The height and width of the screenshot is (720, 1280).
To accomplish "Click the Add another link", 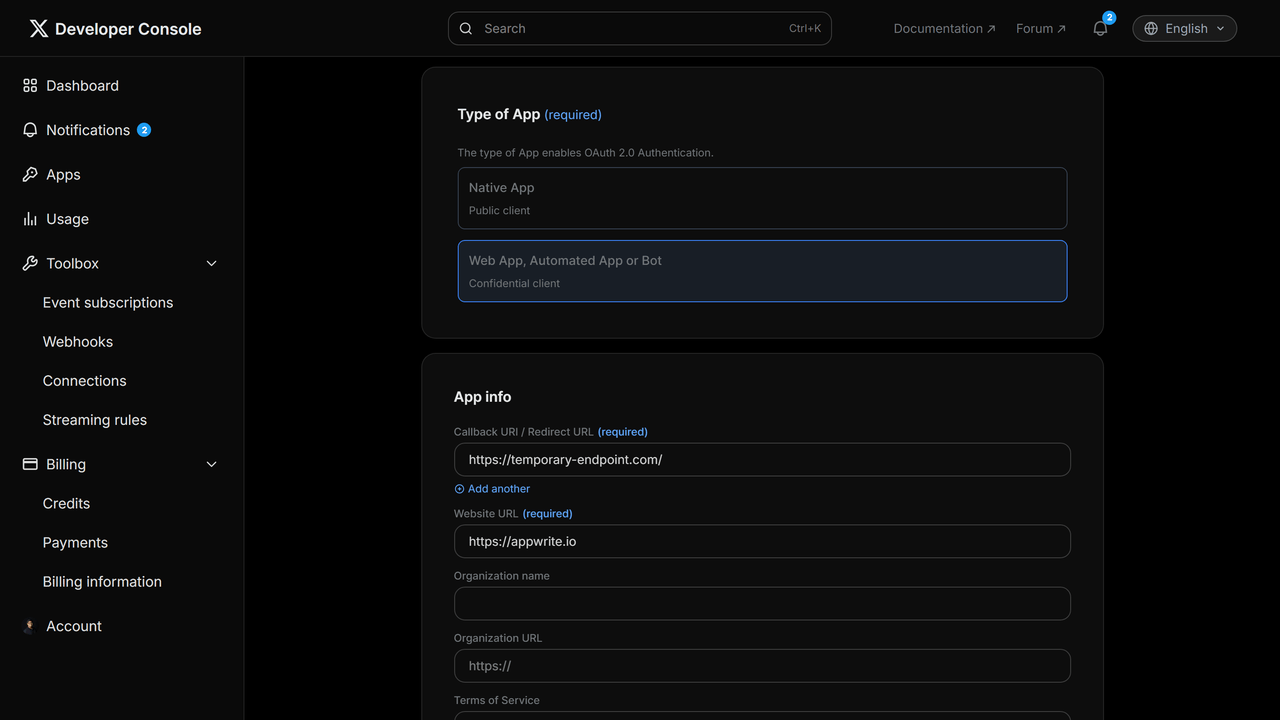I will 498,489.
